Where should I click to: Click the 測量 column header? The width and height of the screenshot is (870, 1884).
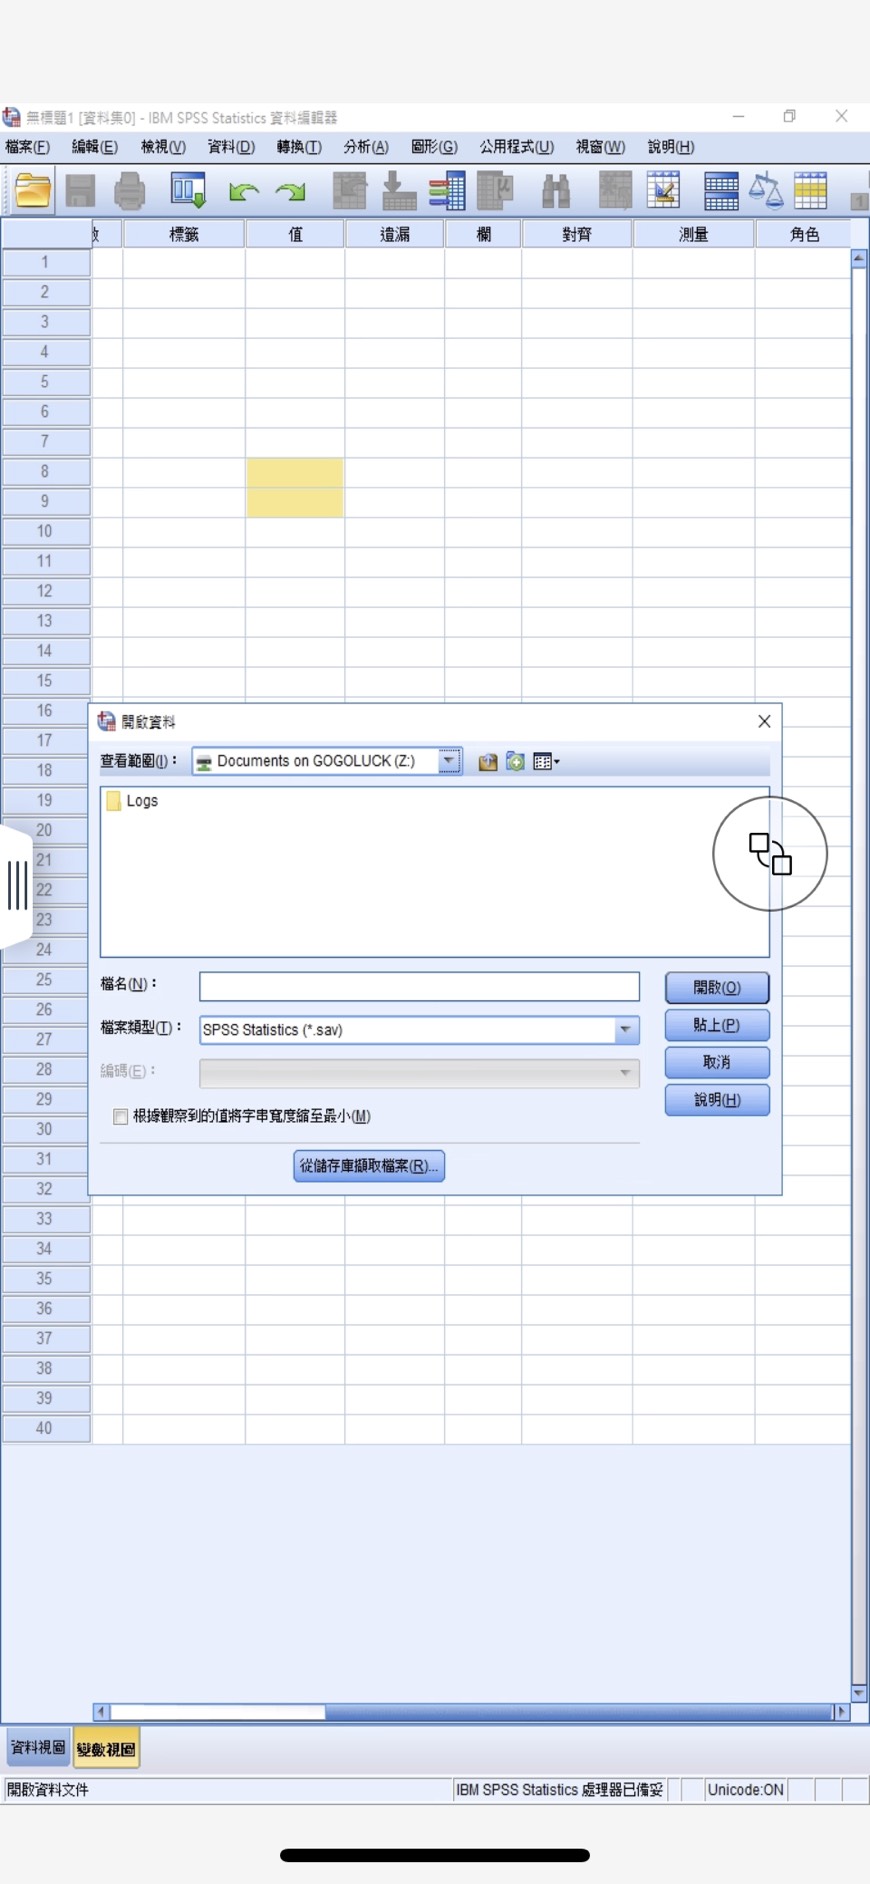pos(693,234)
